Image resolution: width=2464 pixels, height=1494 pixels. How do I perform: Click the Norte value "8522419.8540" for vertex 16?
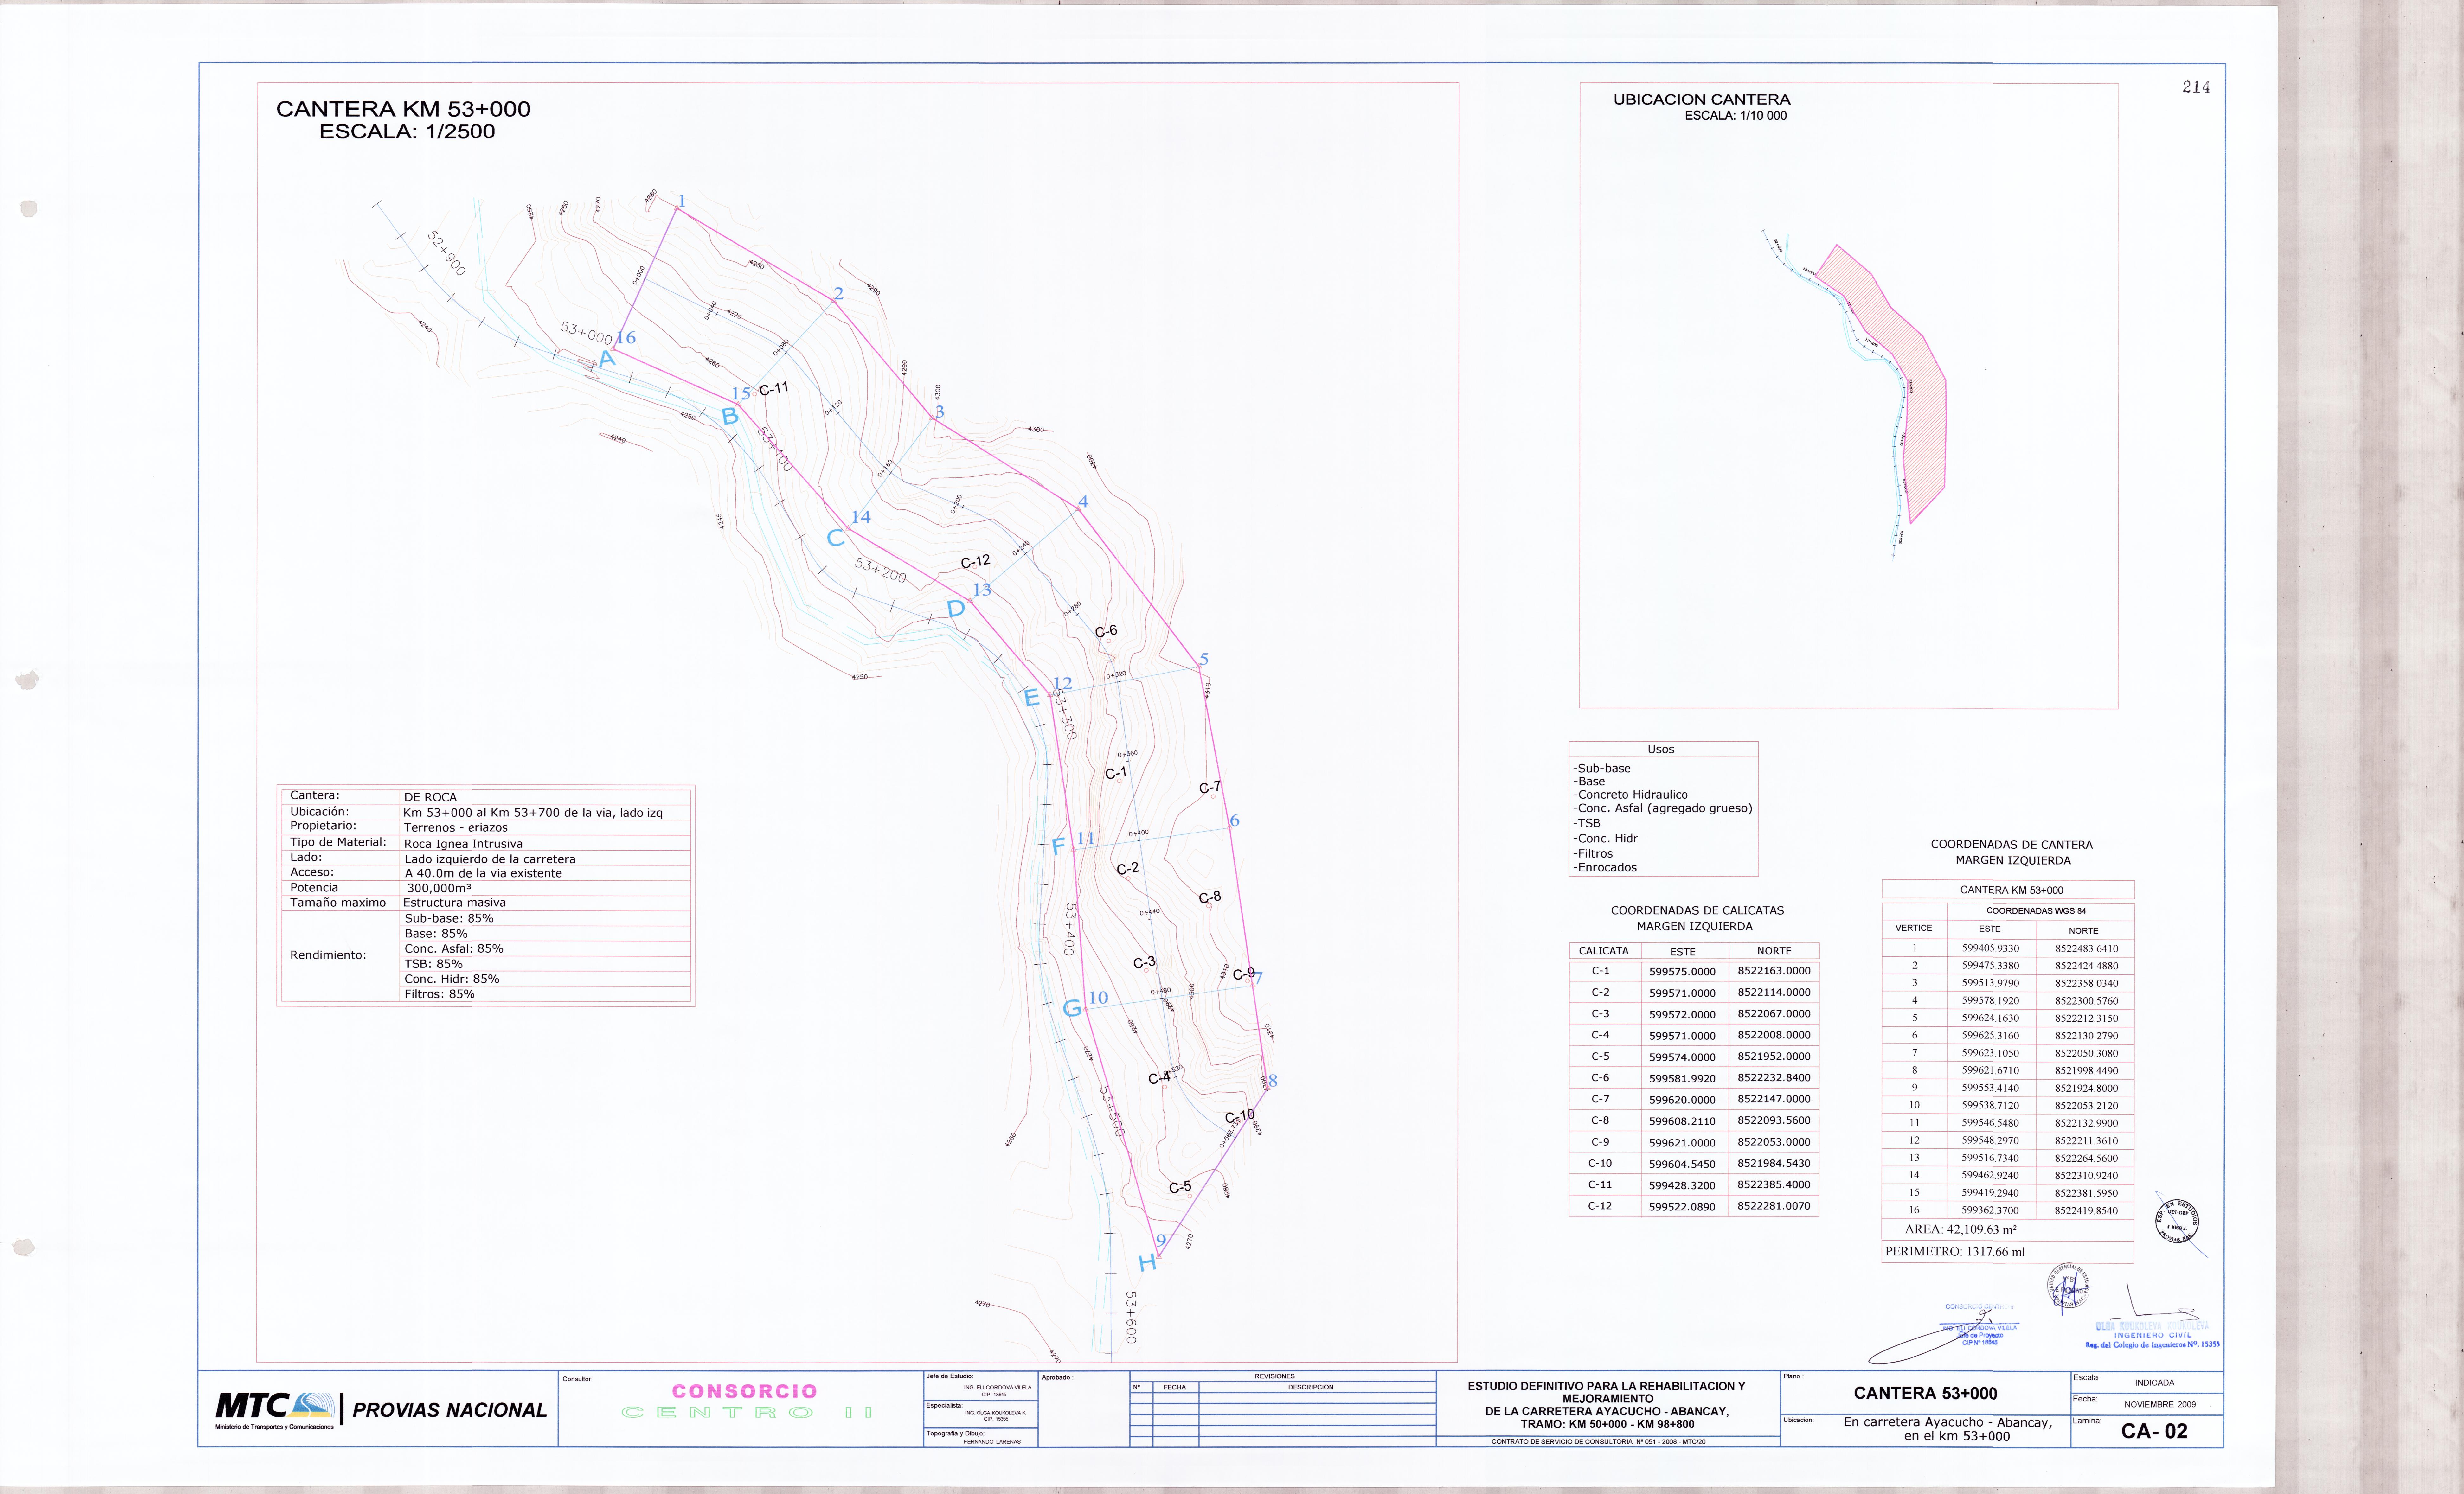pos(2086,1211)
